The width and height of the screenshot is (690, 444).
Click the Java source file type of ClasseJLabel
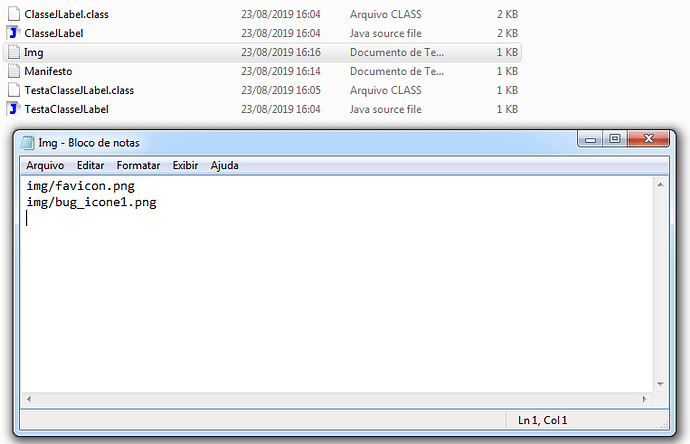pyautogui.click(x=385, y=33)
